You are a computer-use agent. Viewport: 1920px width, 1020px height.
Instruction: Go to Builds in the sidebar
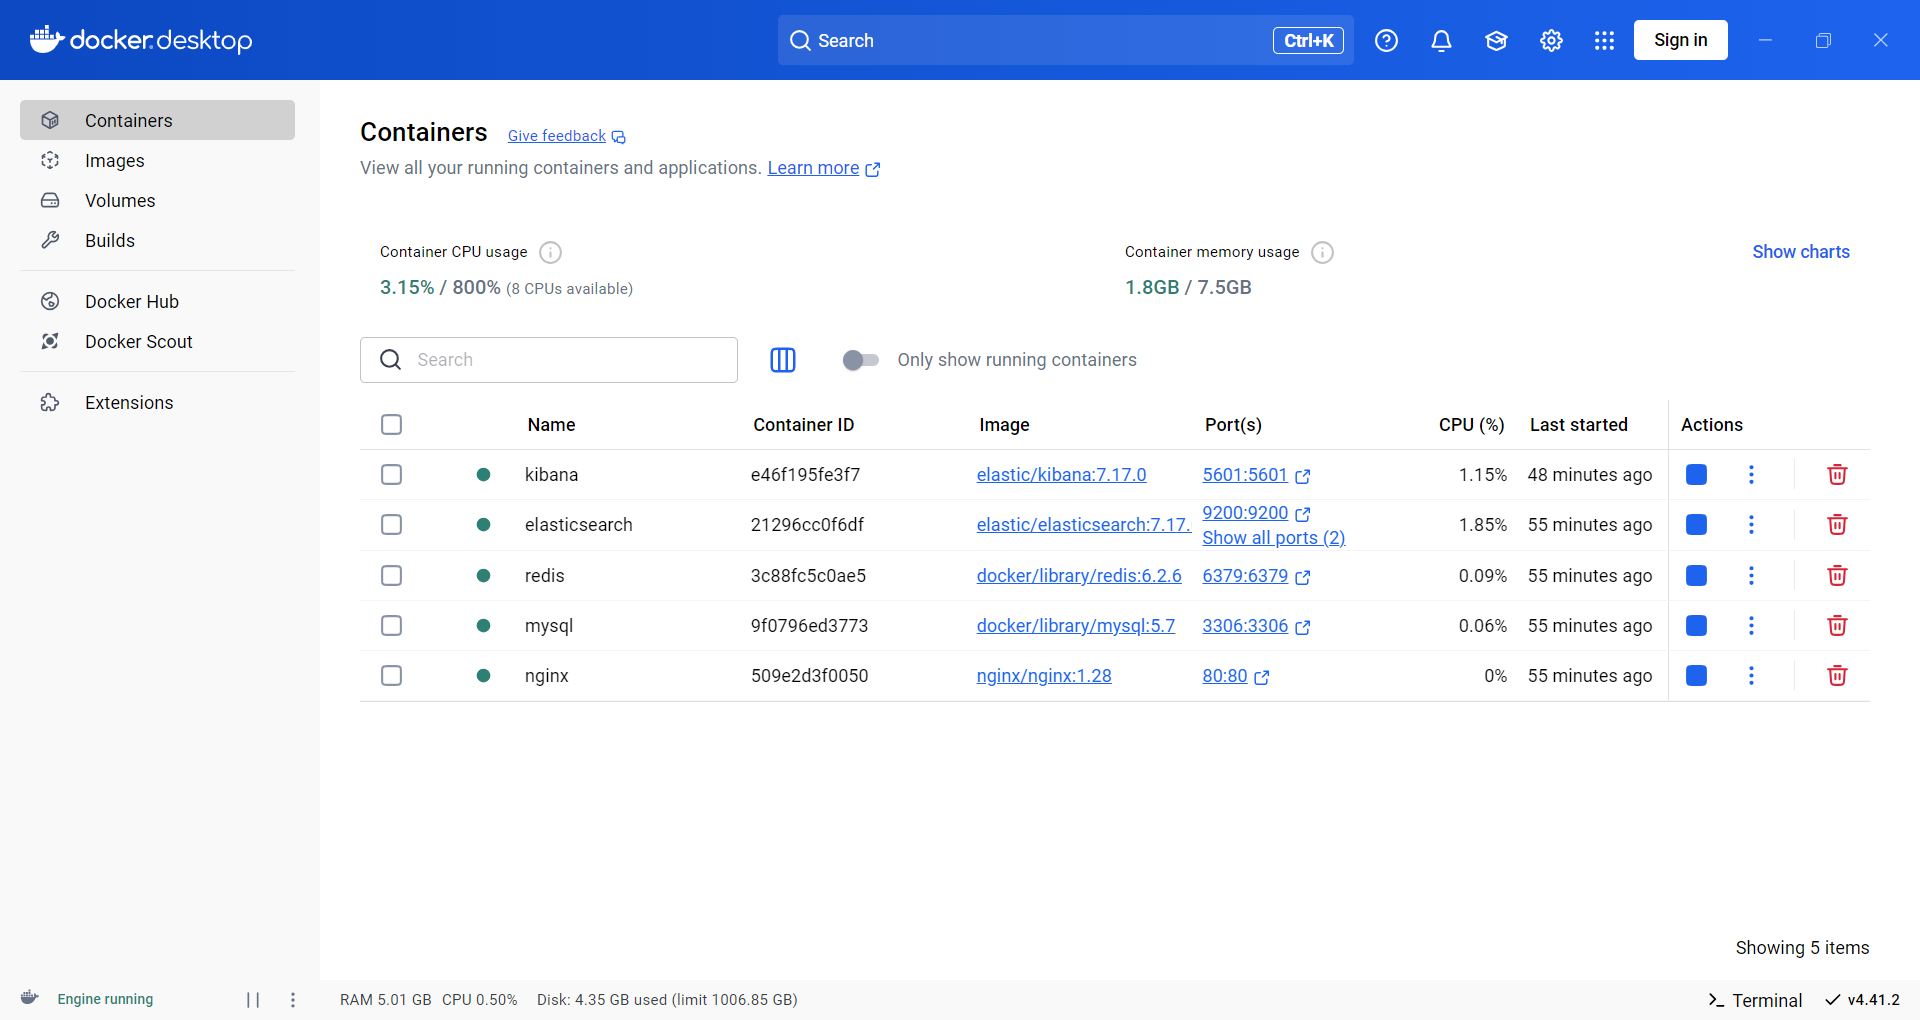click(157, 240)
